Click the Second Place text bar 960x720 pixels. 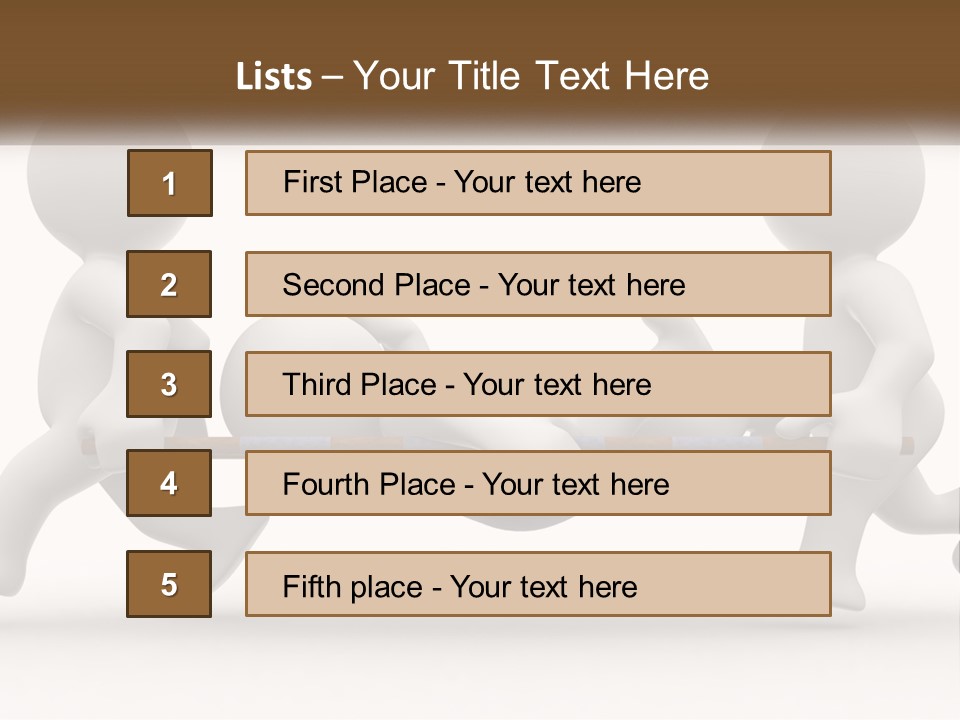point(538,284)
